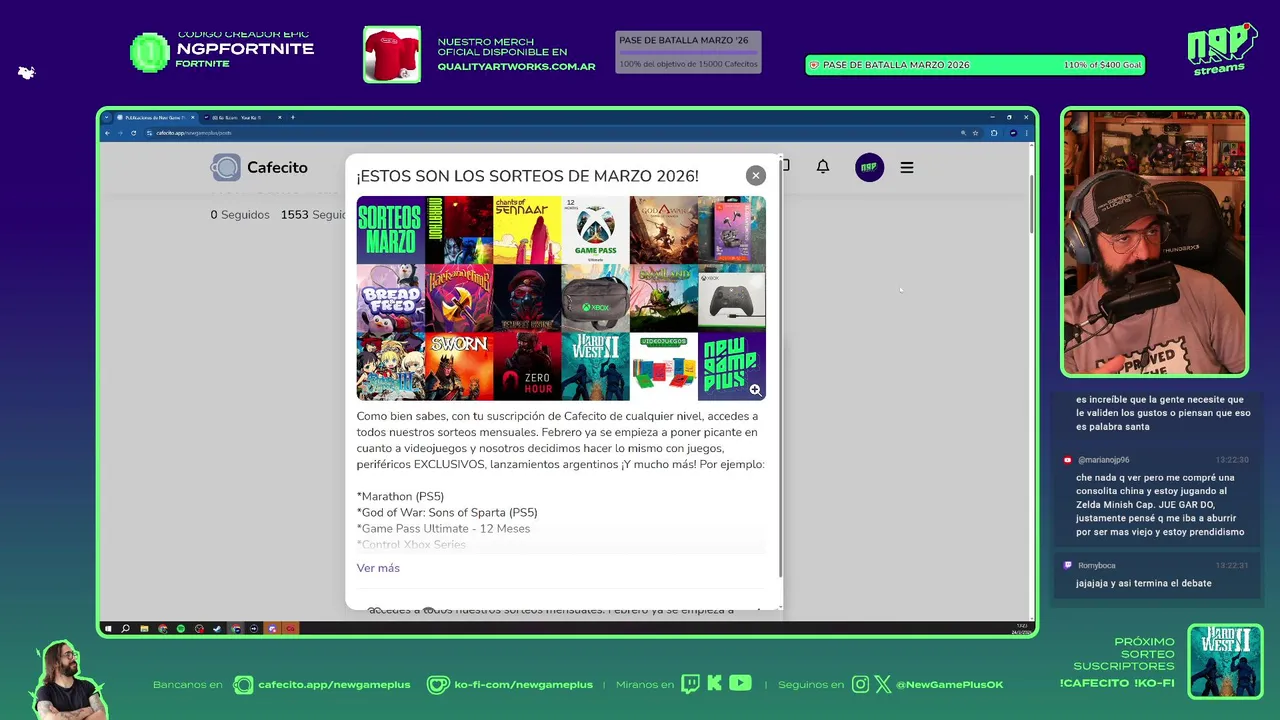Click the !CAFECITO !KO-FI command text

(x=1117, y=683)
